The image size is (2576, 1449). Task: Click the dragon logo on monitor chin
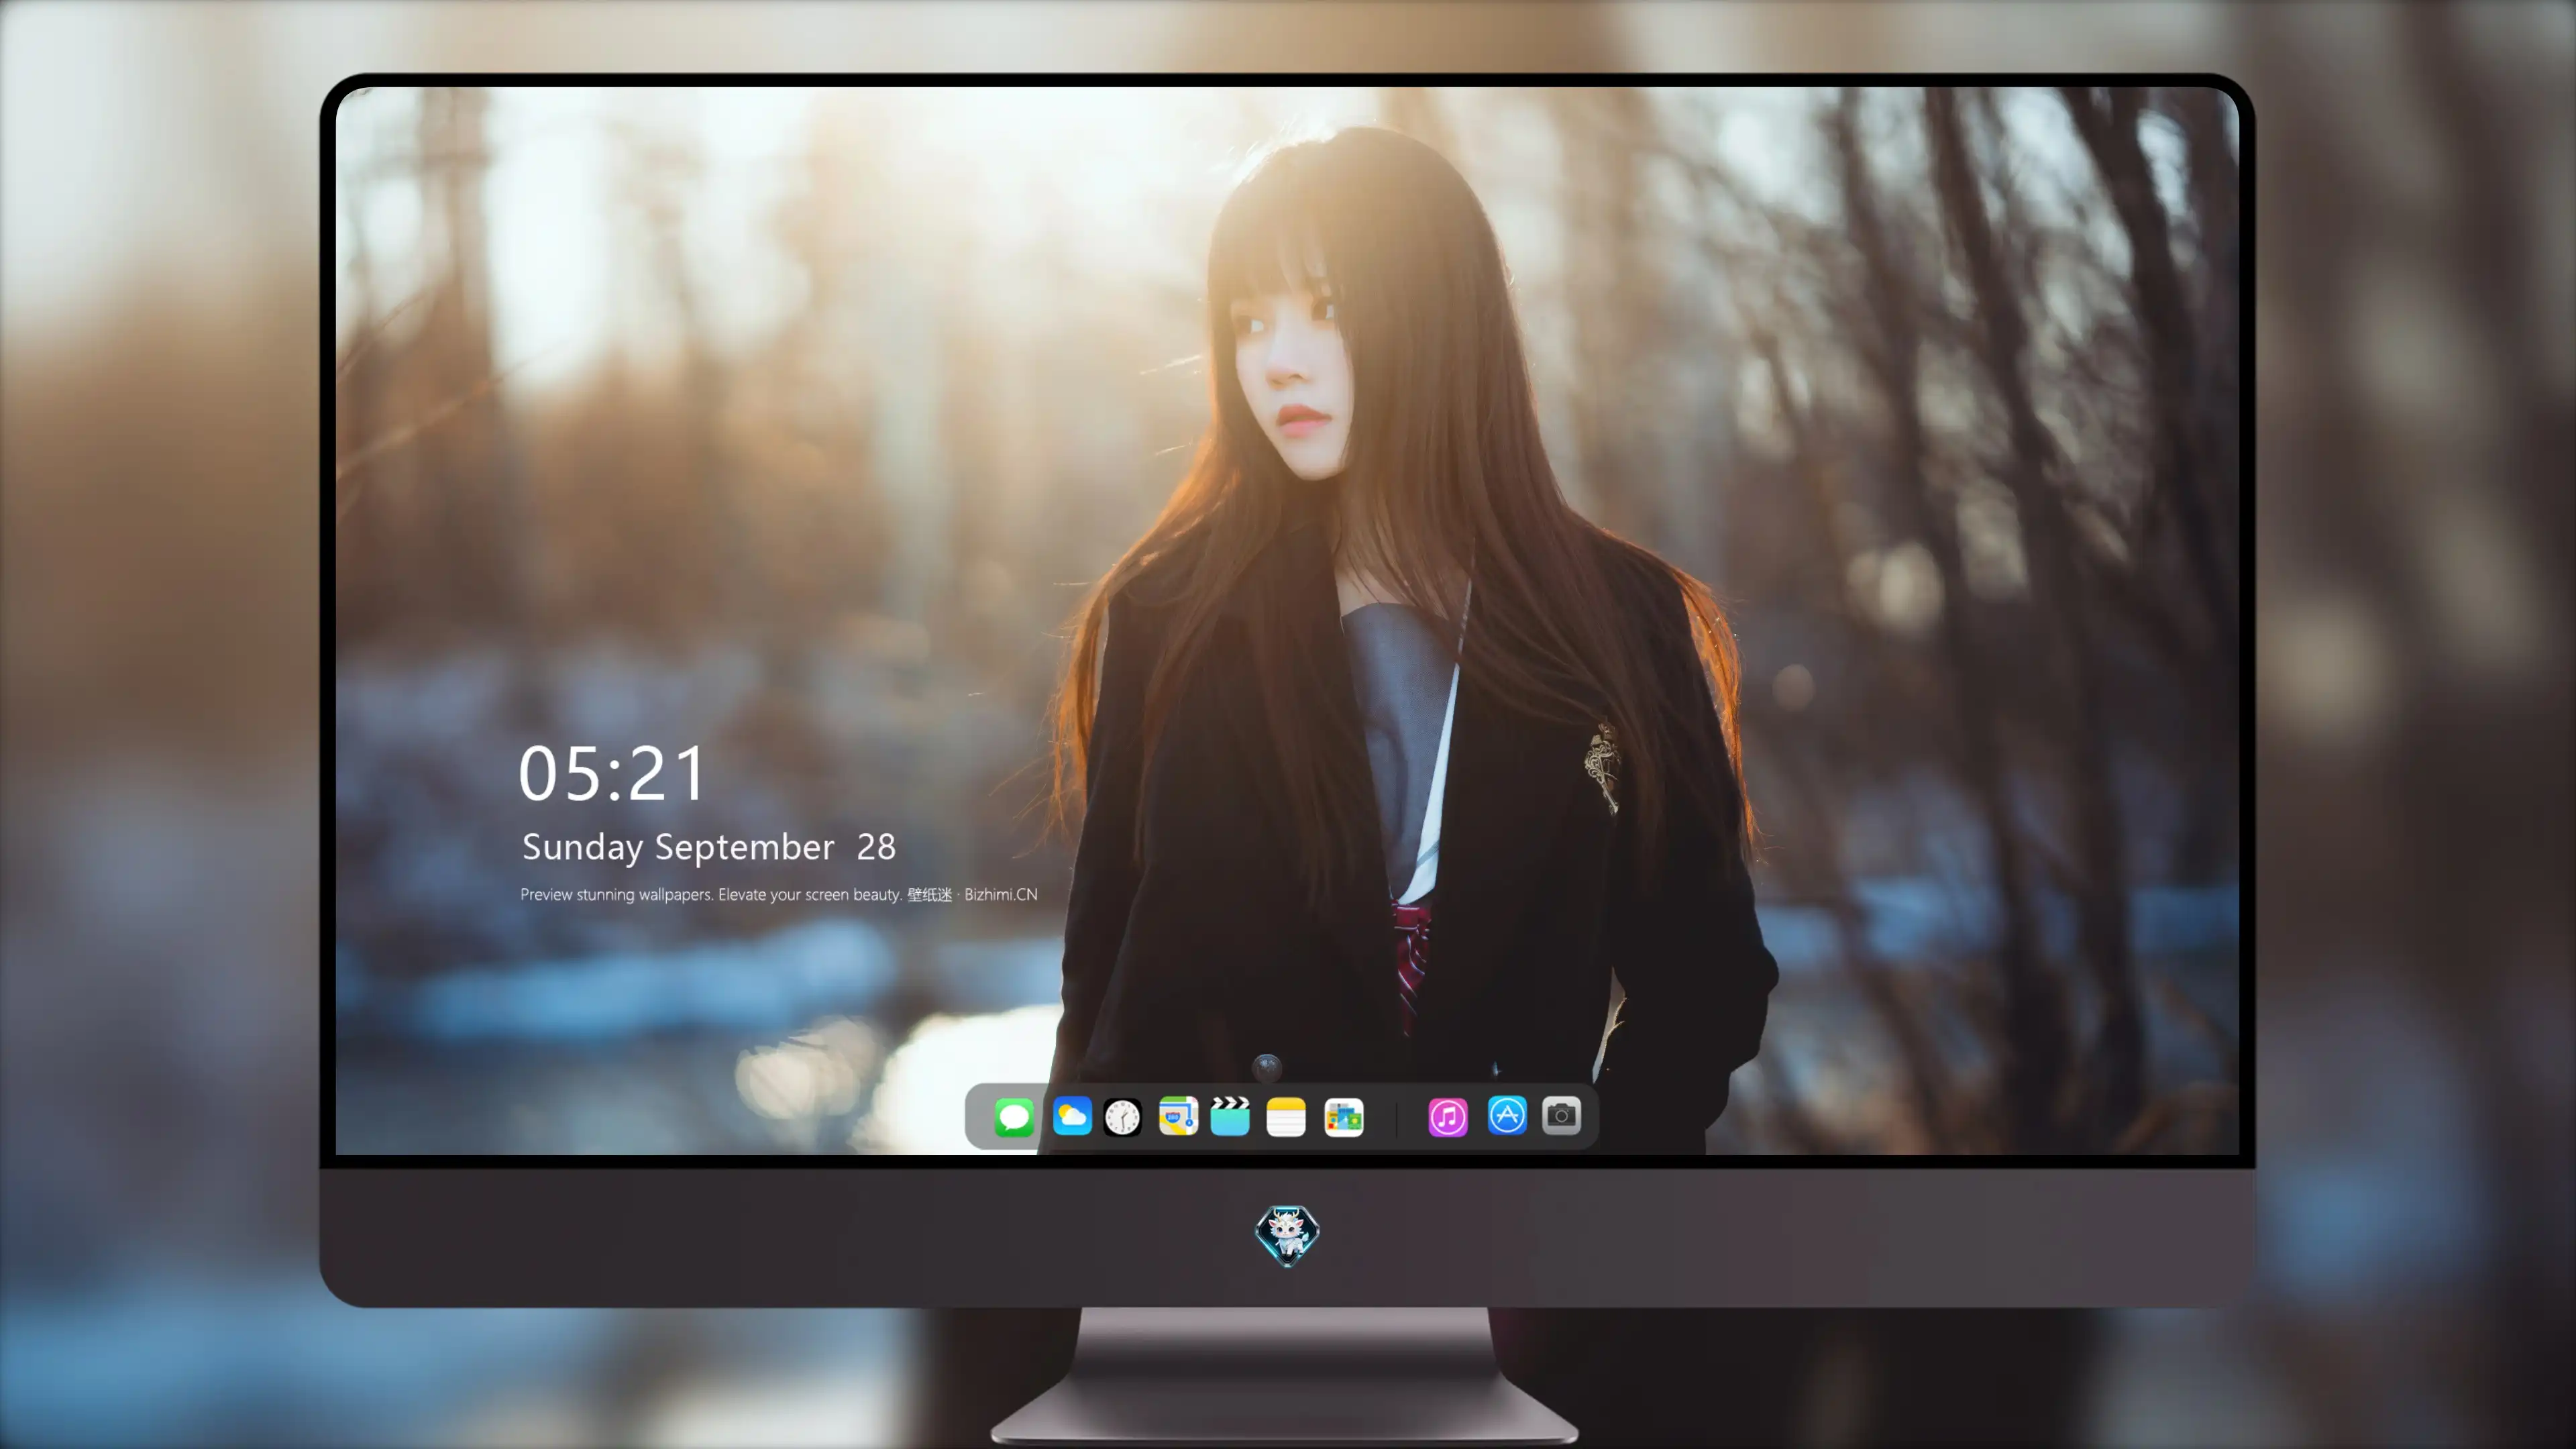pyautogui.click(x=1287, y=1236)
